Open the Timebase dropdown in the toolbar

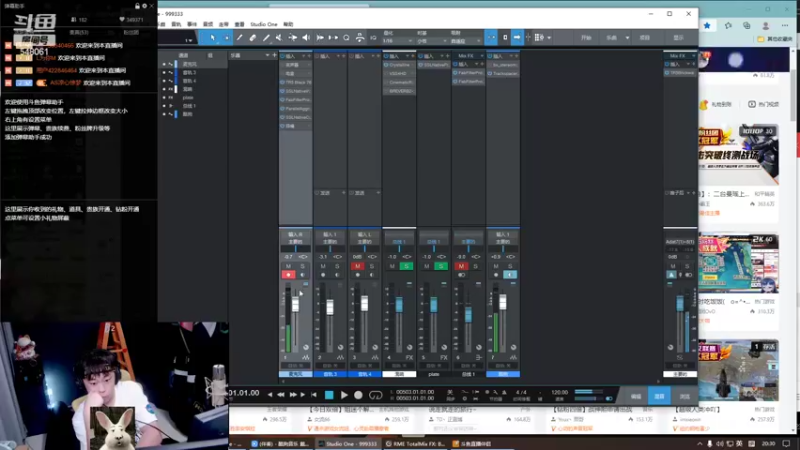(431, 41)
